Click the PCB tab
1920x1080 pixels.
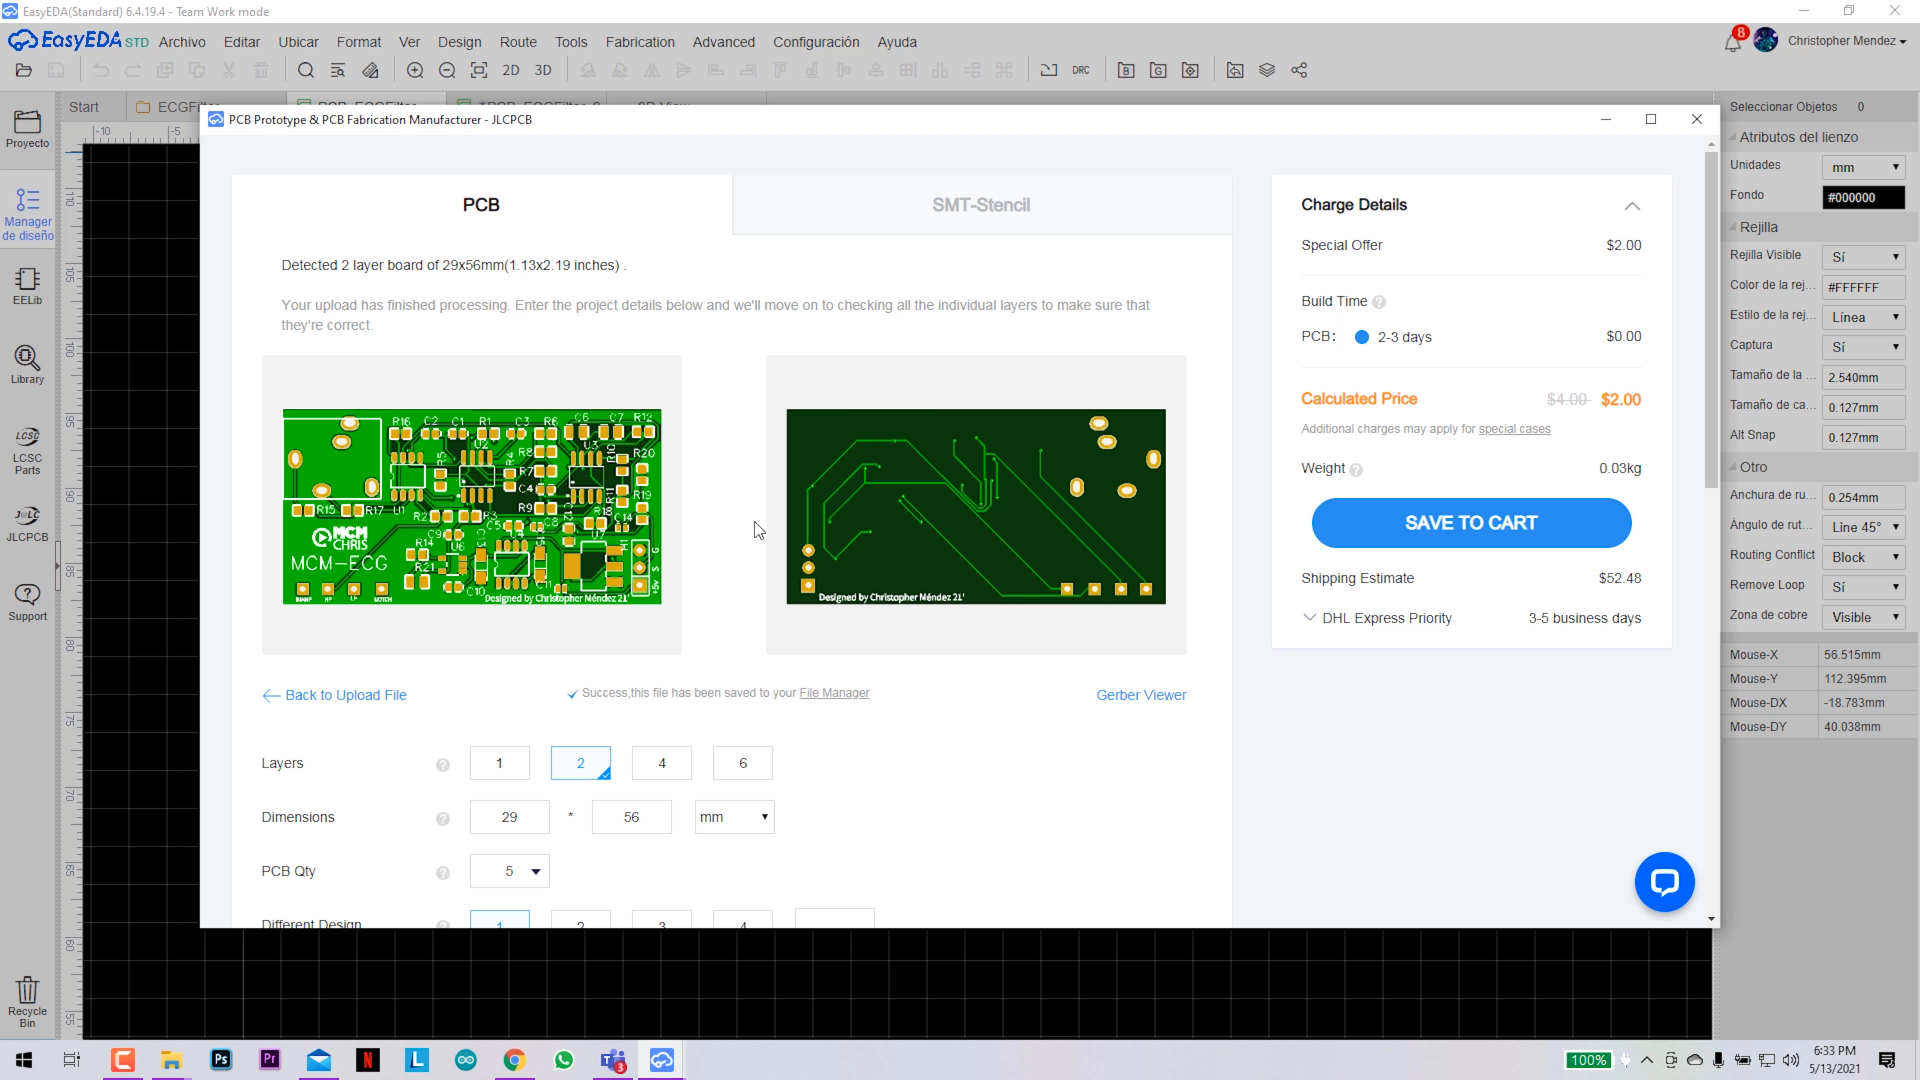481,204
